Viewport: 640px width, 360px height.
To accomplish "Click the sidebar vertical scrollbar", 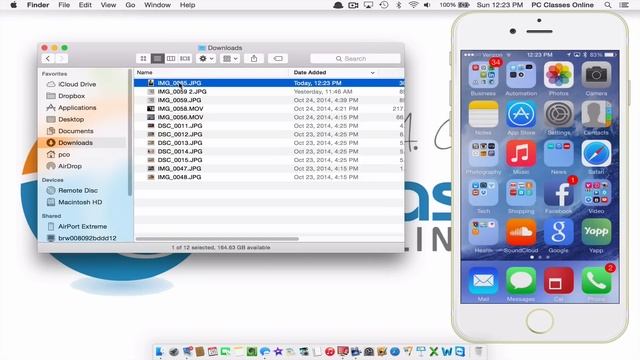I will point(130,133).
